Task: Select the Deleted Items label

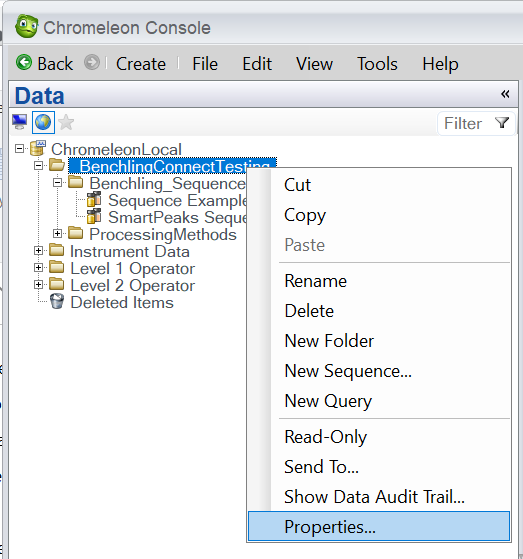Action: 122,302
